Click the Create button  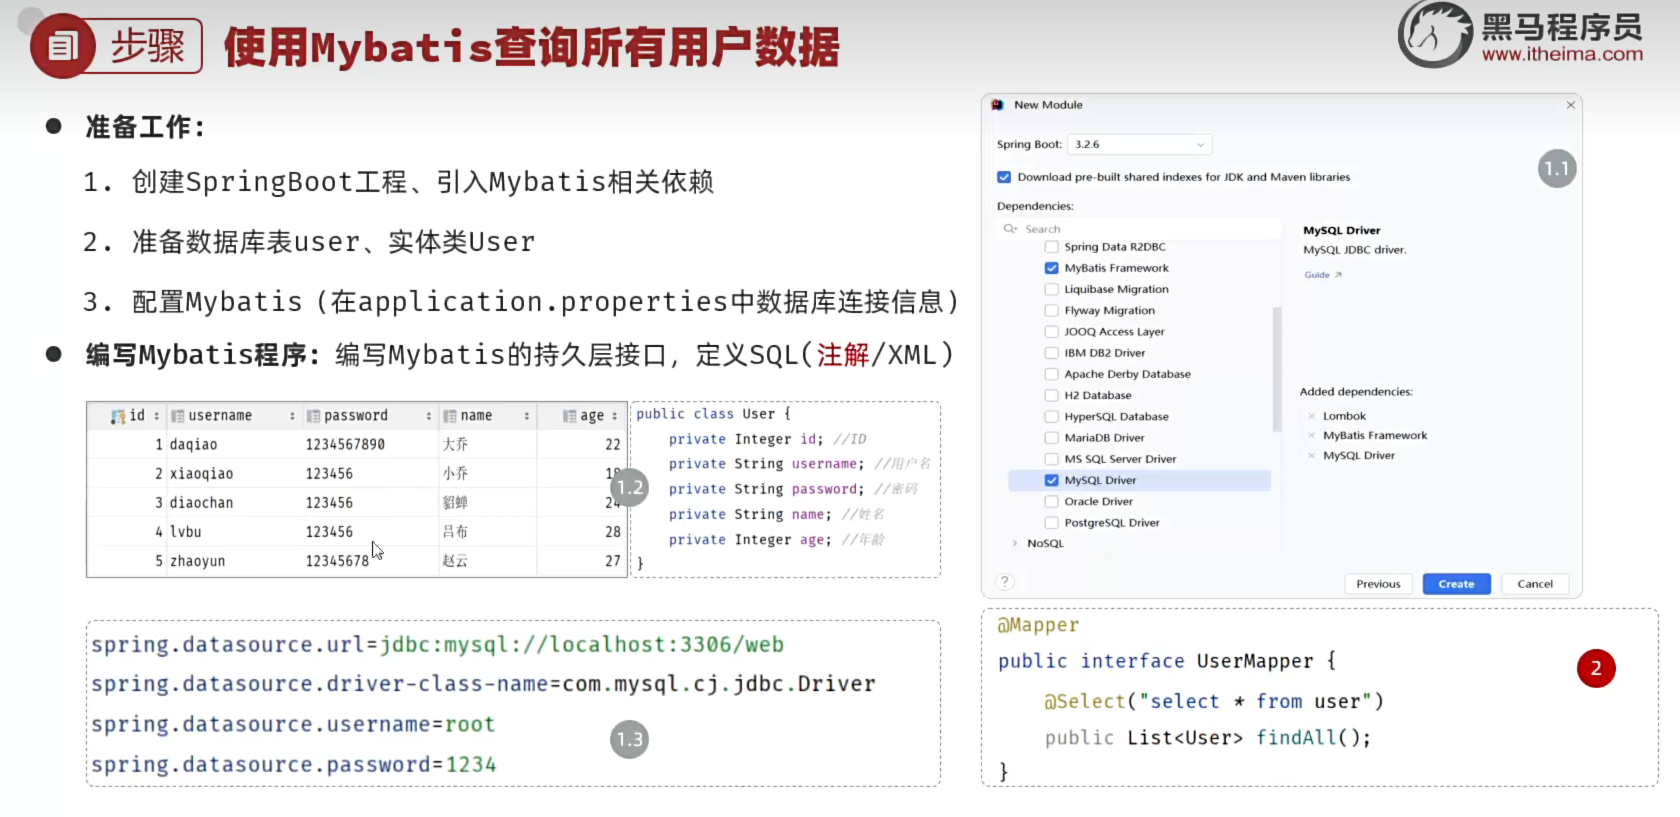click(1456, 584)
